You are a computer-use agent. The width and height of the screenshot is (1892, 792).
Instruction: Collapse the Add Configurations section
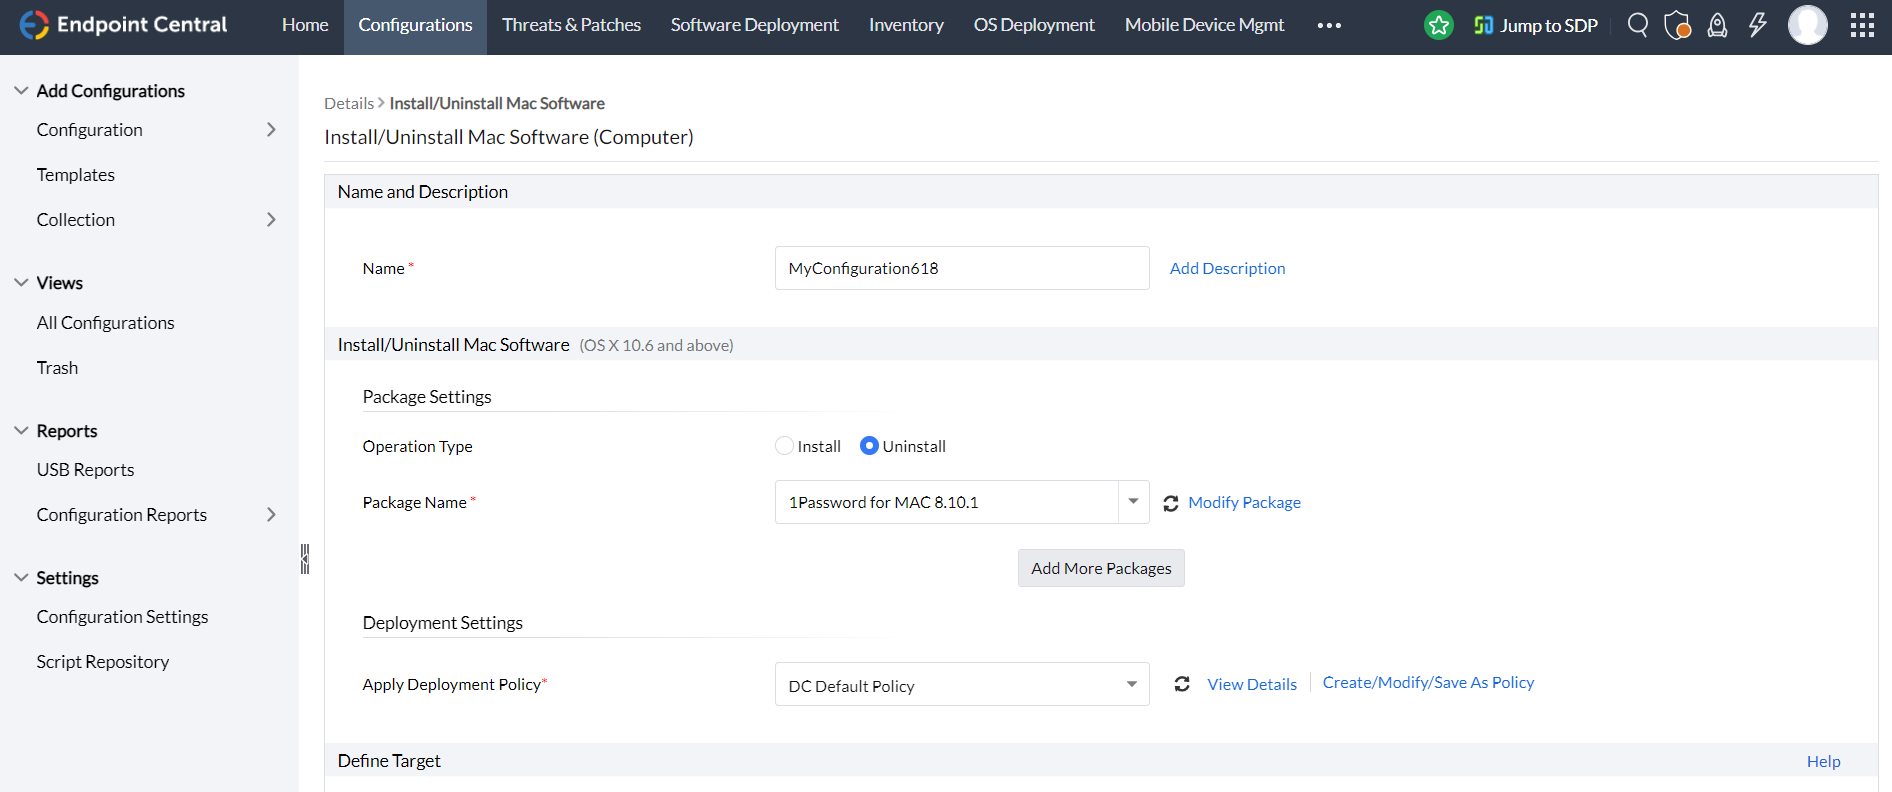[x=21, y=91]
